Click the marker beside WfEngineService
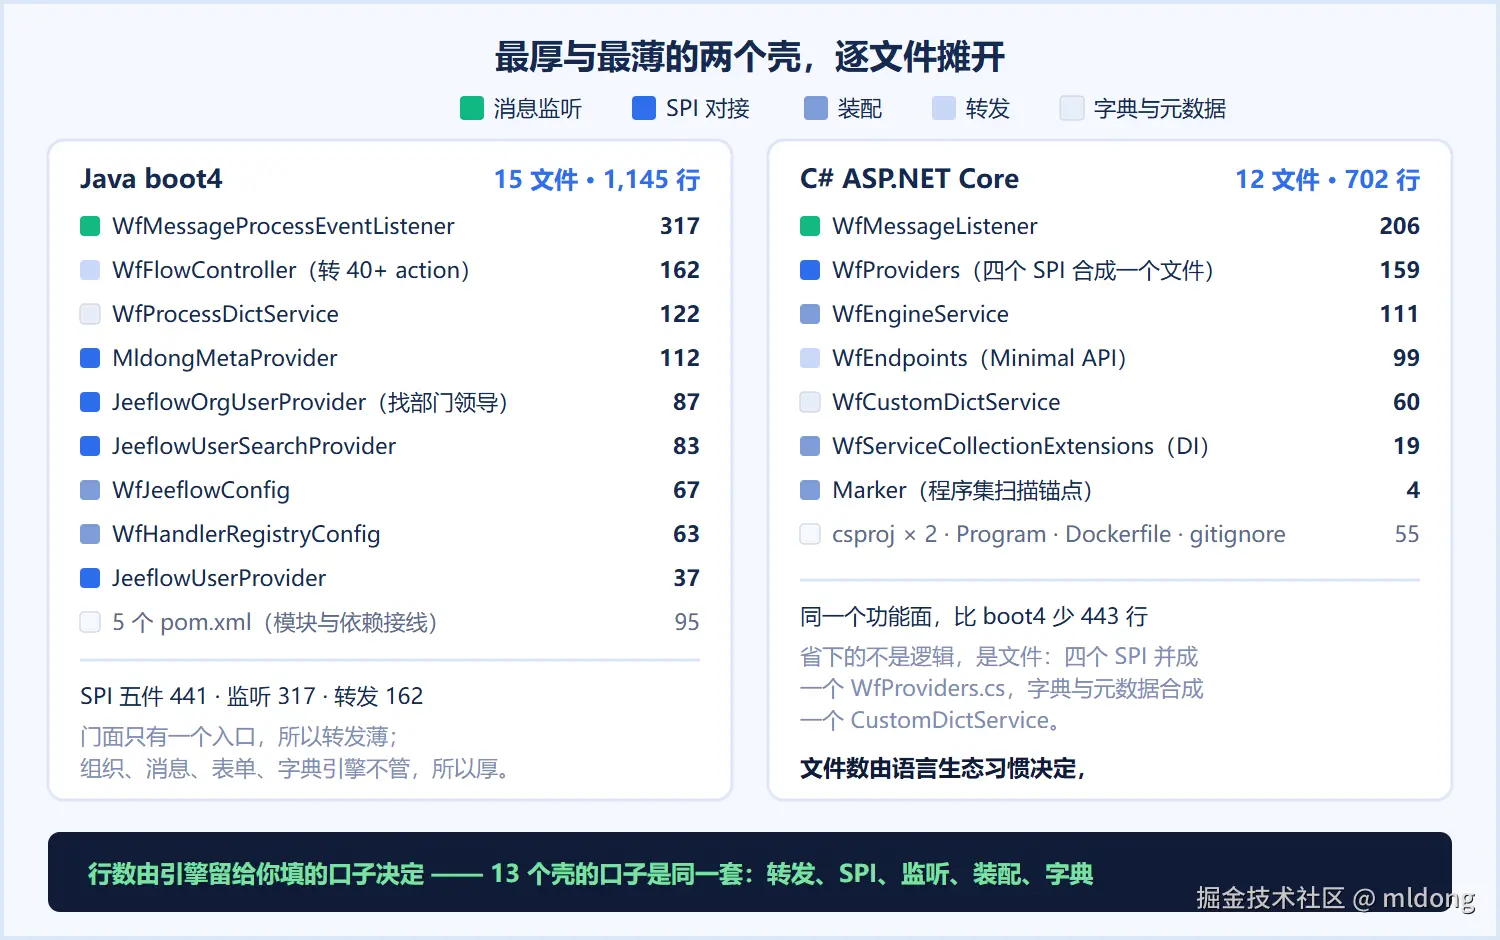 [x=810, y=314]
